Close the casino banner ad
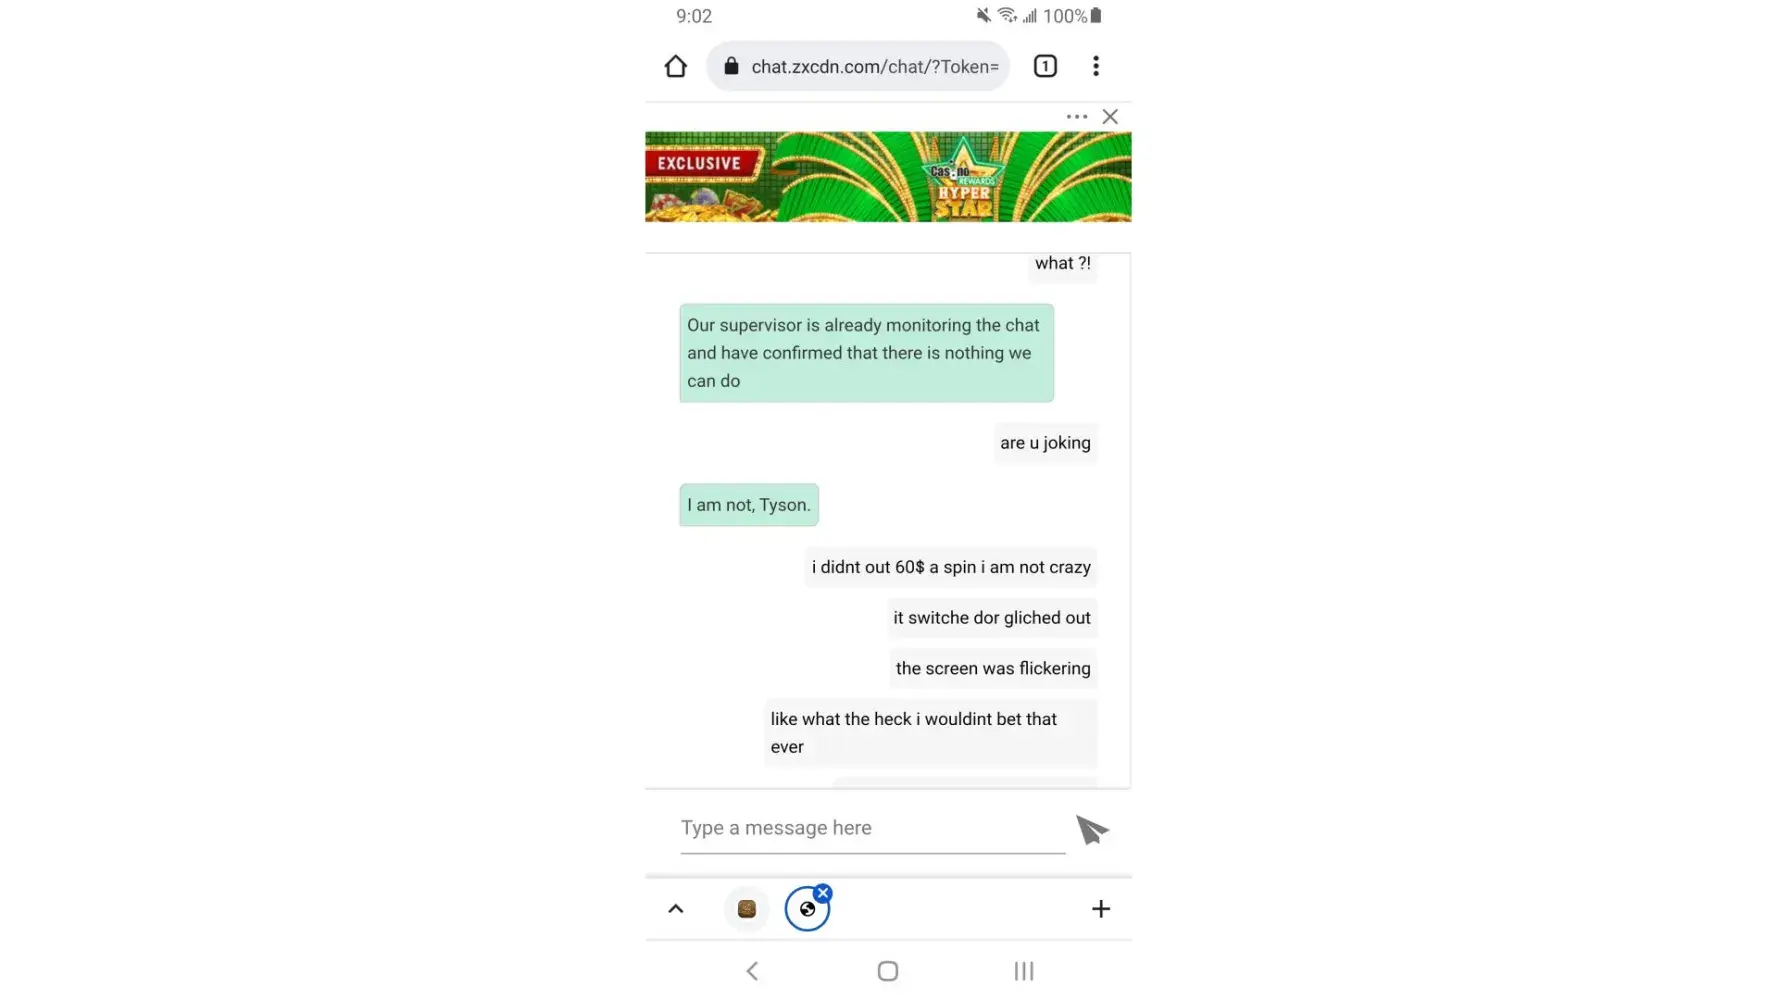Screen dimensions: 1778x1000 pyautogui.click(x=1110, y=117)
